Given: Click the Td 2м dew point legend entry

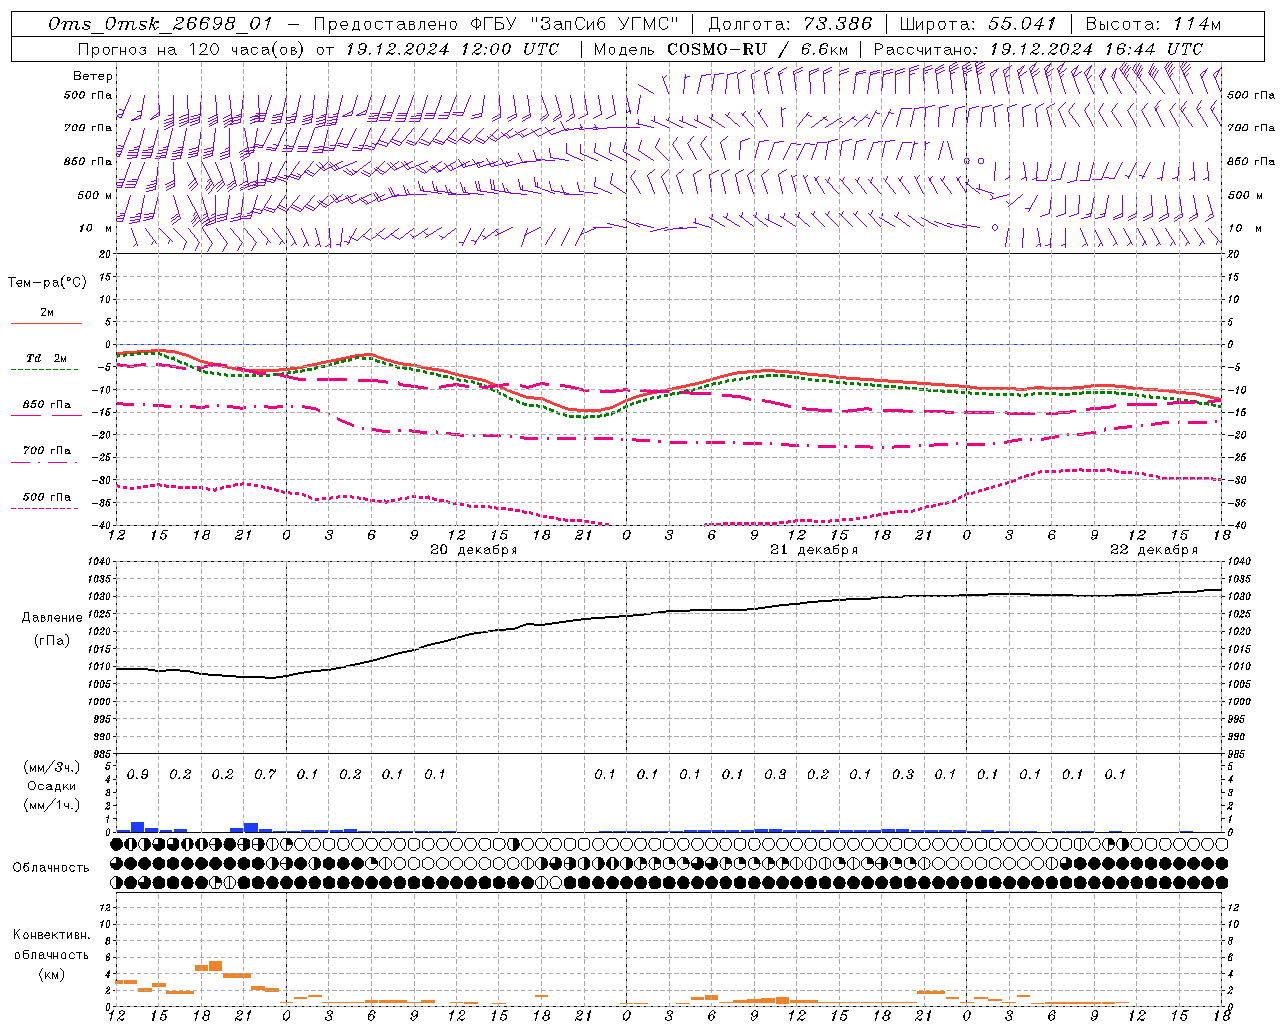Looking at the screenshot, I should (x=46, y=358).
